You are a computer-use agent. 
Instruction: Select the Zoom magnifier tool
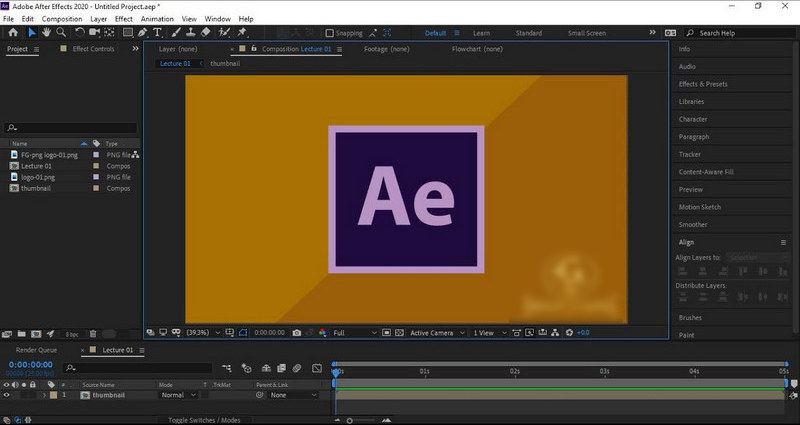coord(61,32)
